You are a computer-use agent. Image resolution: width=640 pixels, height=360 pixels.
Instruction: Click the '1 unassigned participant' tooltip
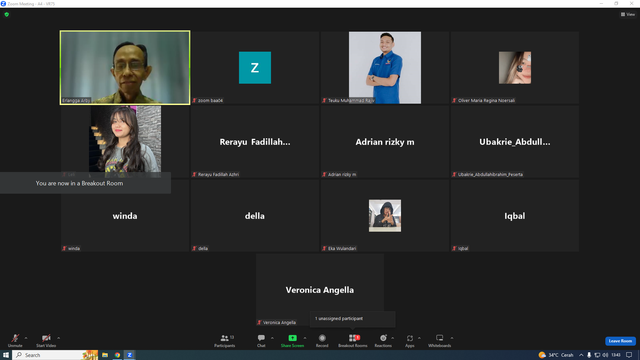point(352,319)
